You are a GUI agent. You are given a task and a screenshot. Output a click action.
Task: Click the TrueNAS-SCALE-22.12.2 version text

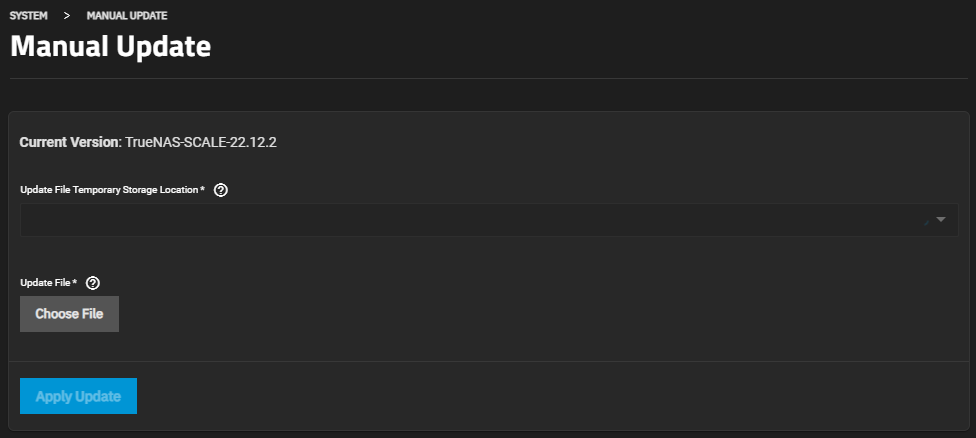tap(200, 142)
